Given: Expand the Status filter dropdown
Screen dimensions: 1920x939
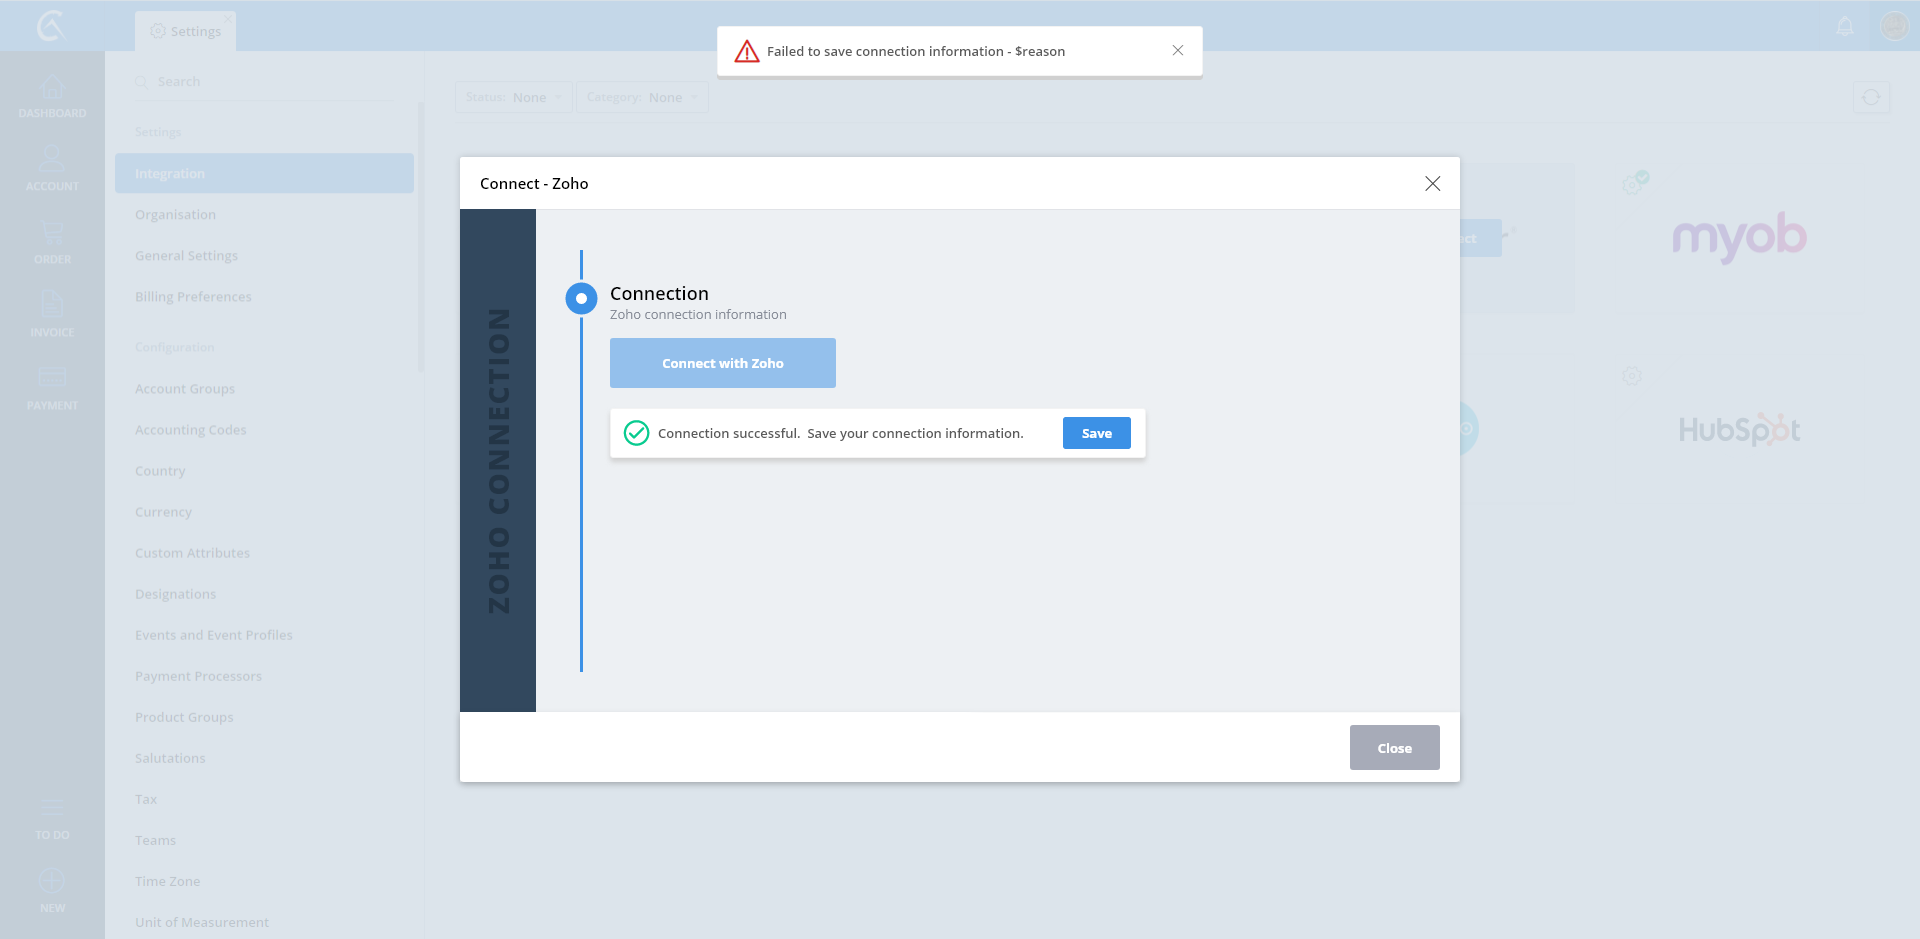Looking at the screenshot, I should coord(514,97).
